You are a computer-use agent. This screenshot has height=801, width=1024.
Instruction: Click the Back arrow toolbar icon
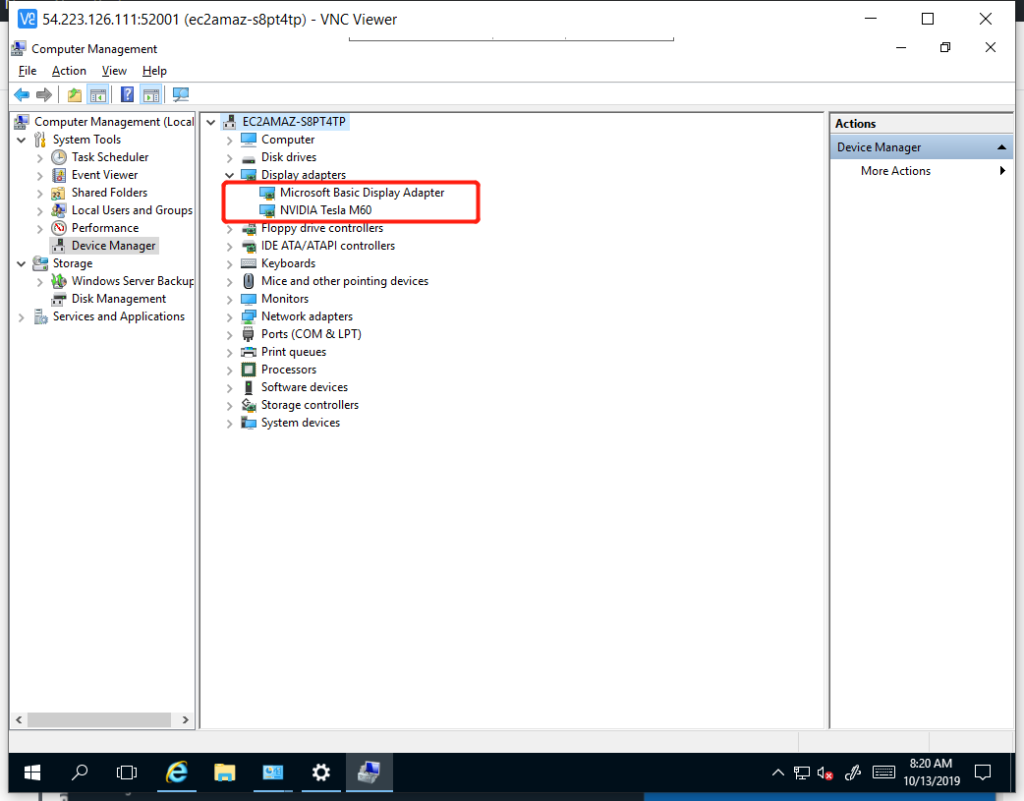tap(21, 95)
